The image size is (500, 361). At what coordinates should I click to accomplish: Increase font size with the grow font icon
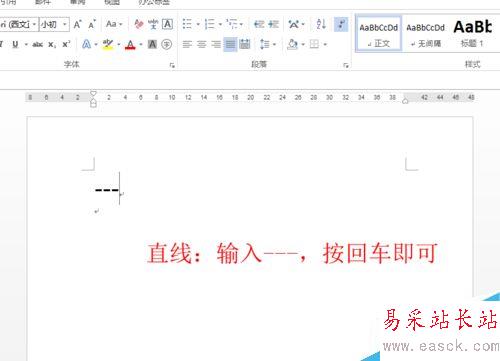77,24
